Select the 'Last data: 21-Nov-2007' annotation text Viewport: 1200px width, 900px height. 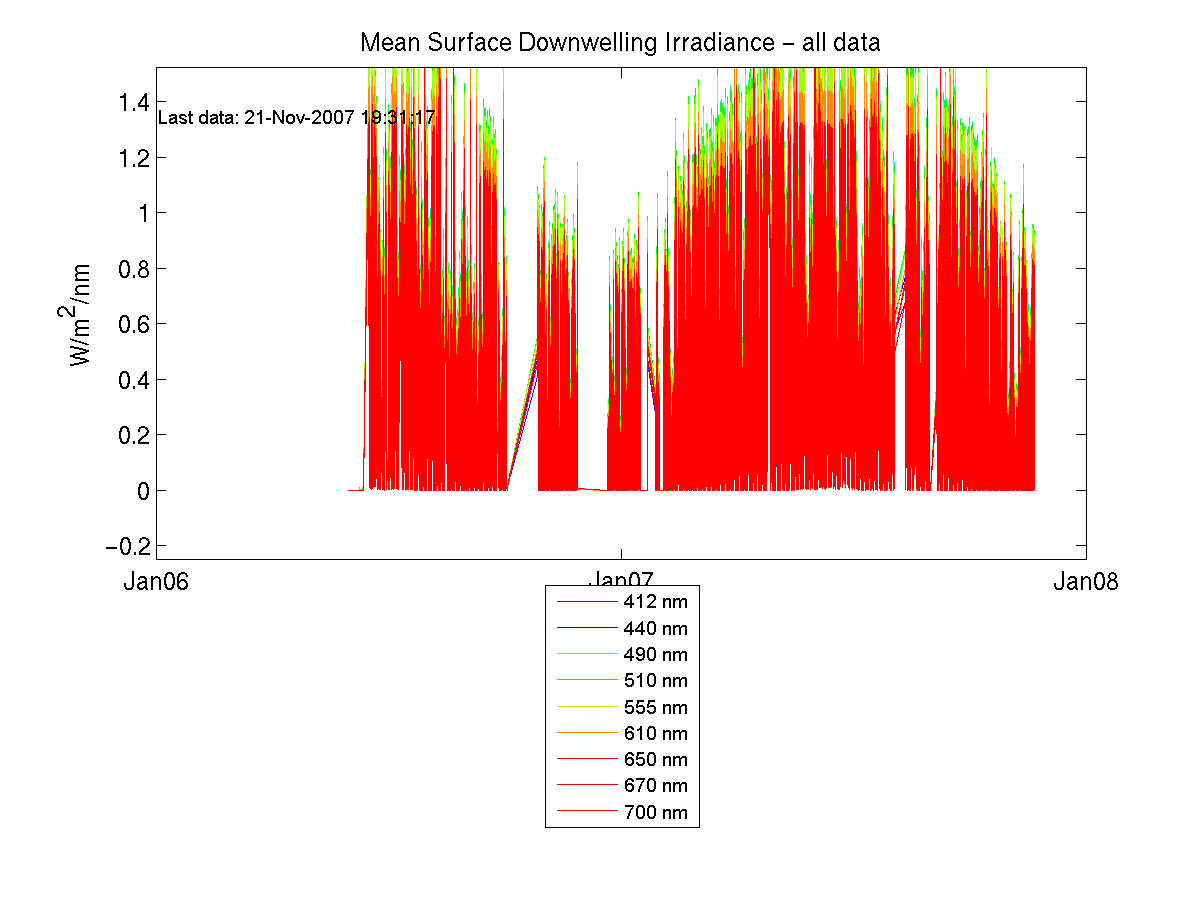(297, 117)
